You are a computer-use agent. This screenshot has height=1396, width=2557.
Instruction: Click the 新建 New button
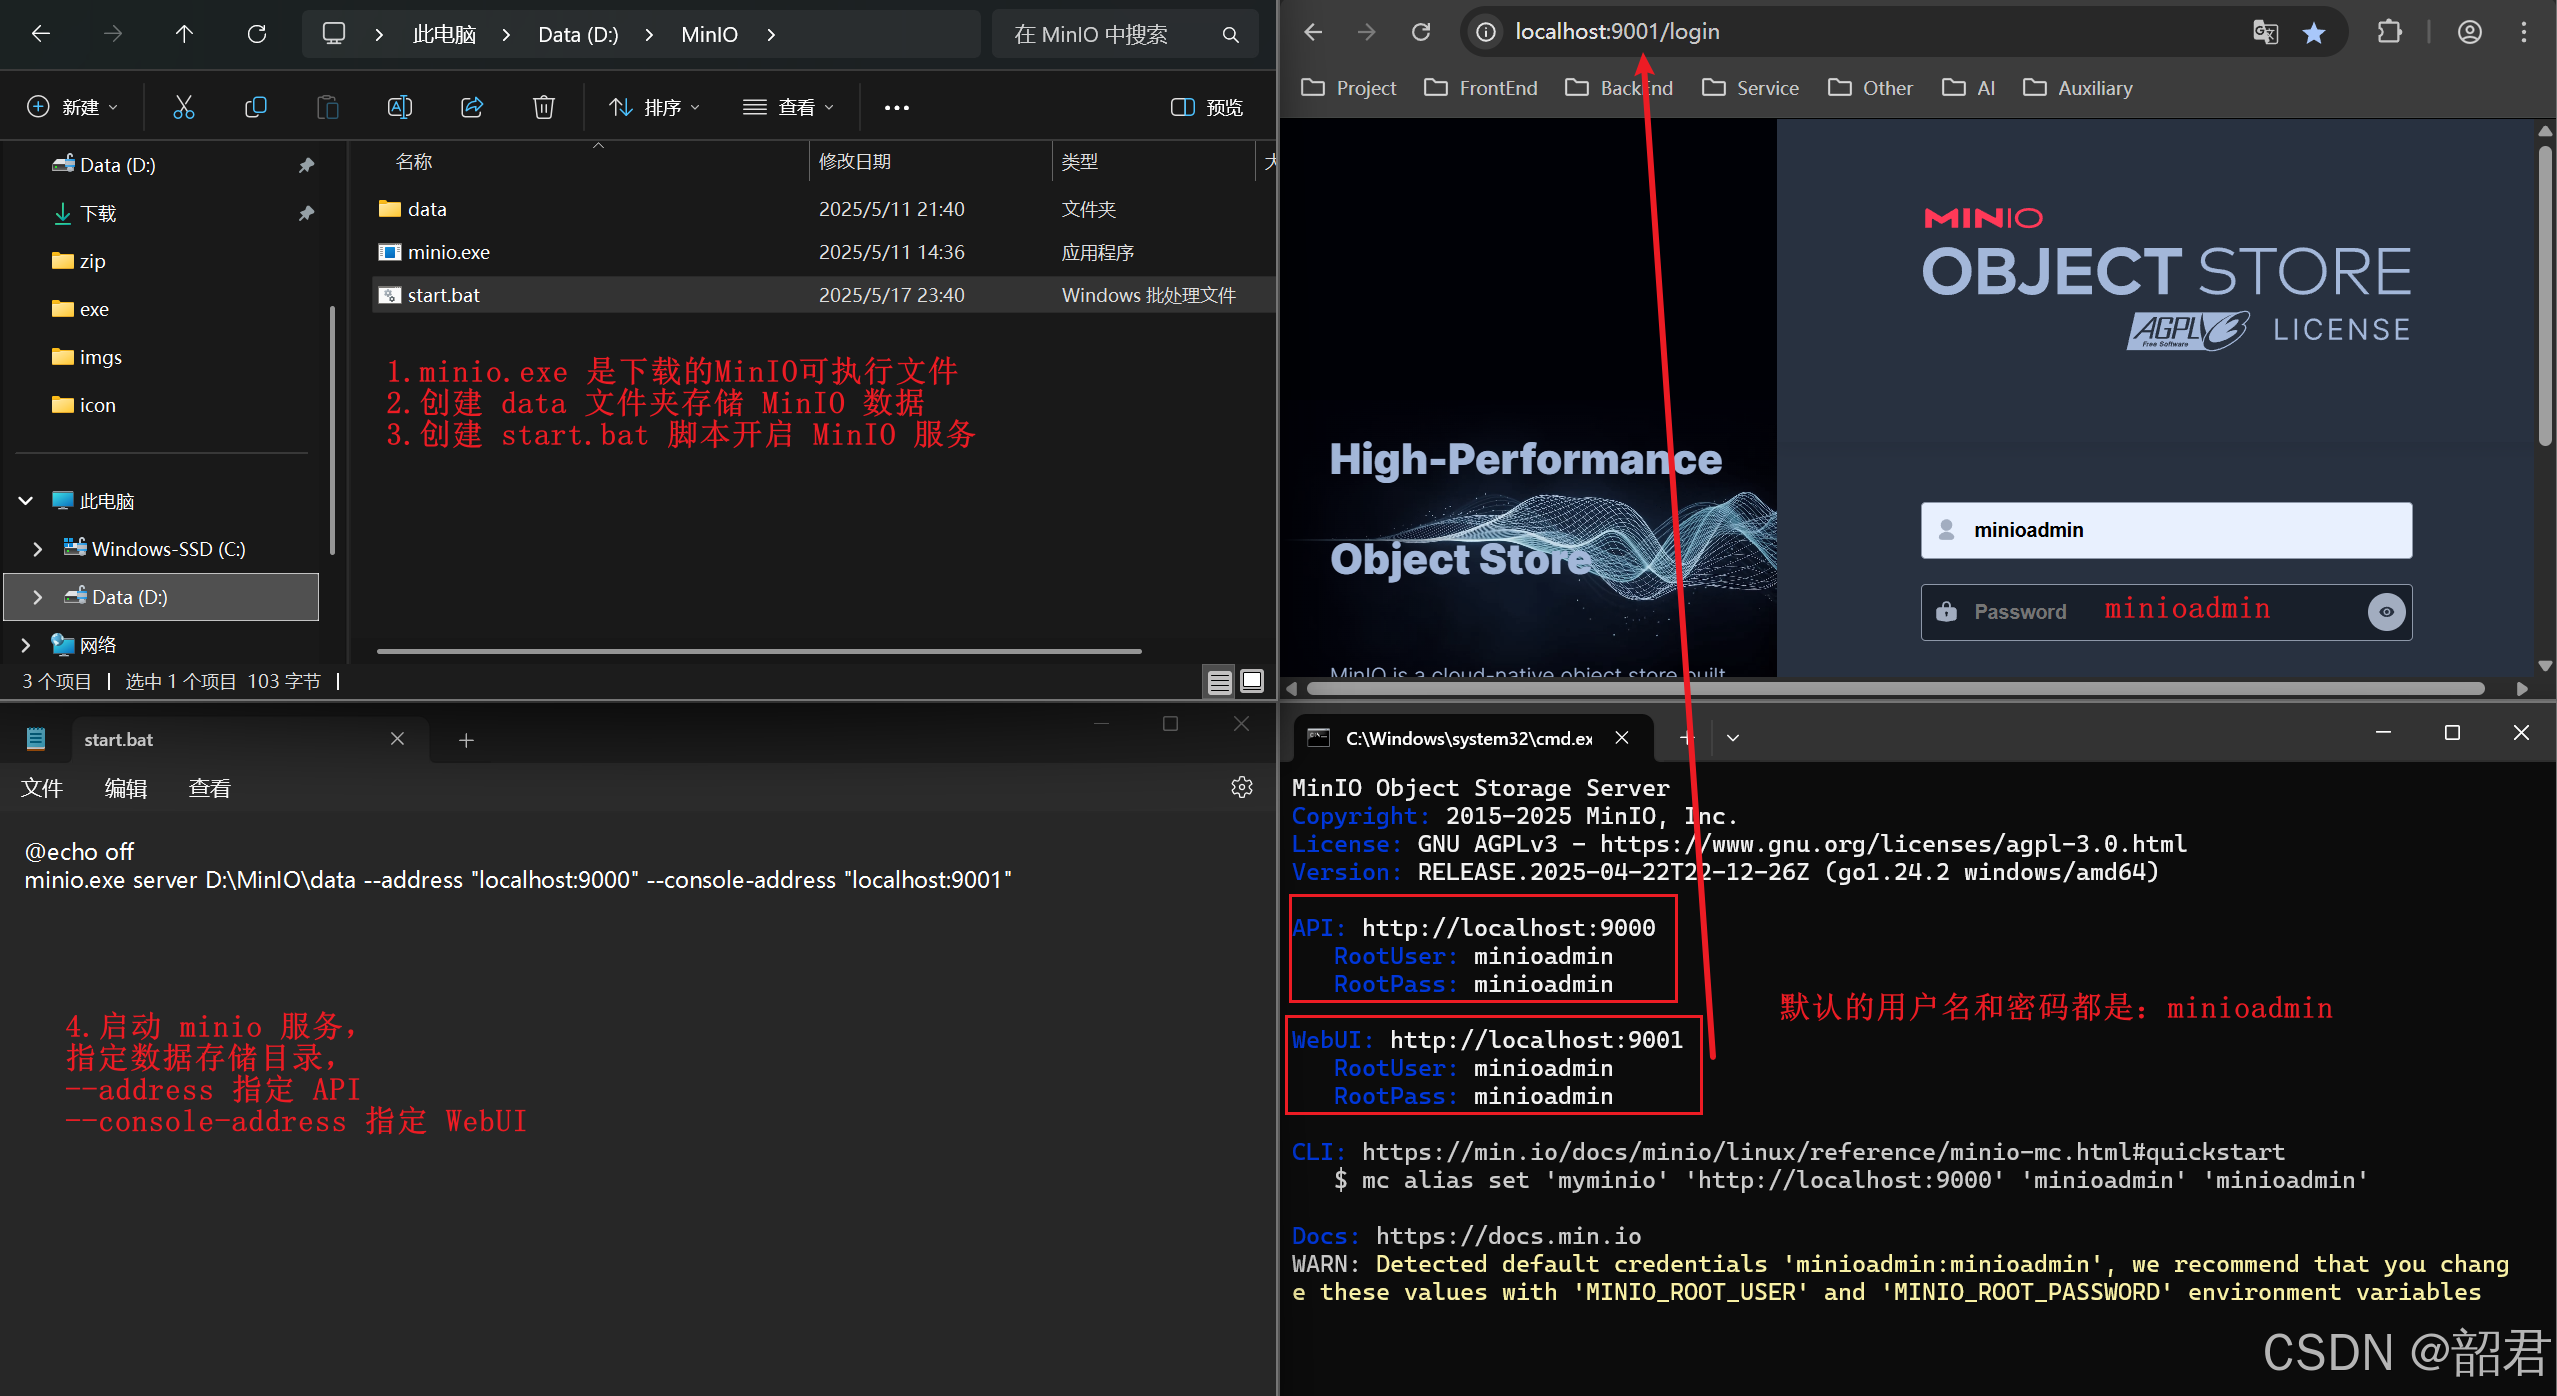click(x=72, y=107)
